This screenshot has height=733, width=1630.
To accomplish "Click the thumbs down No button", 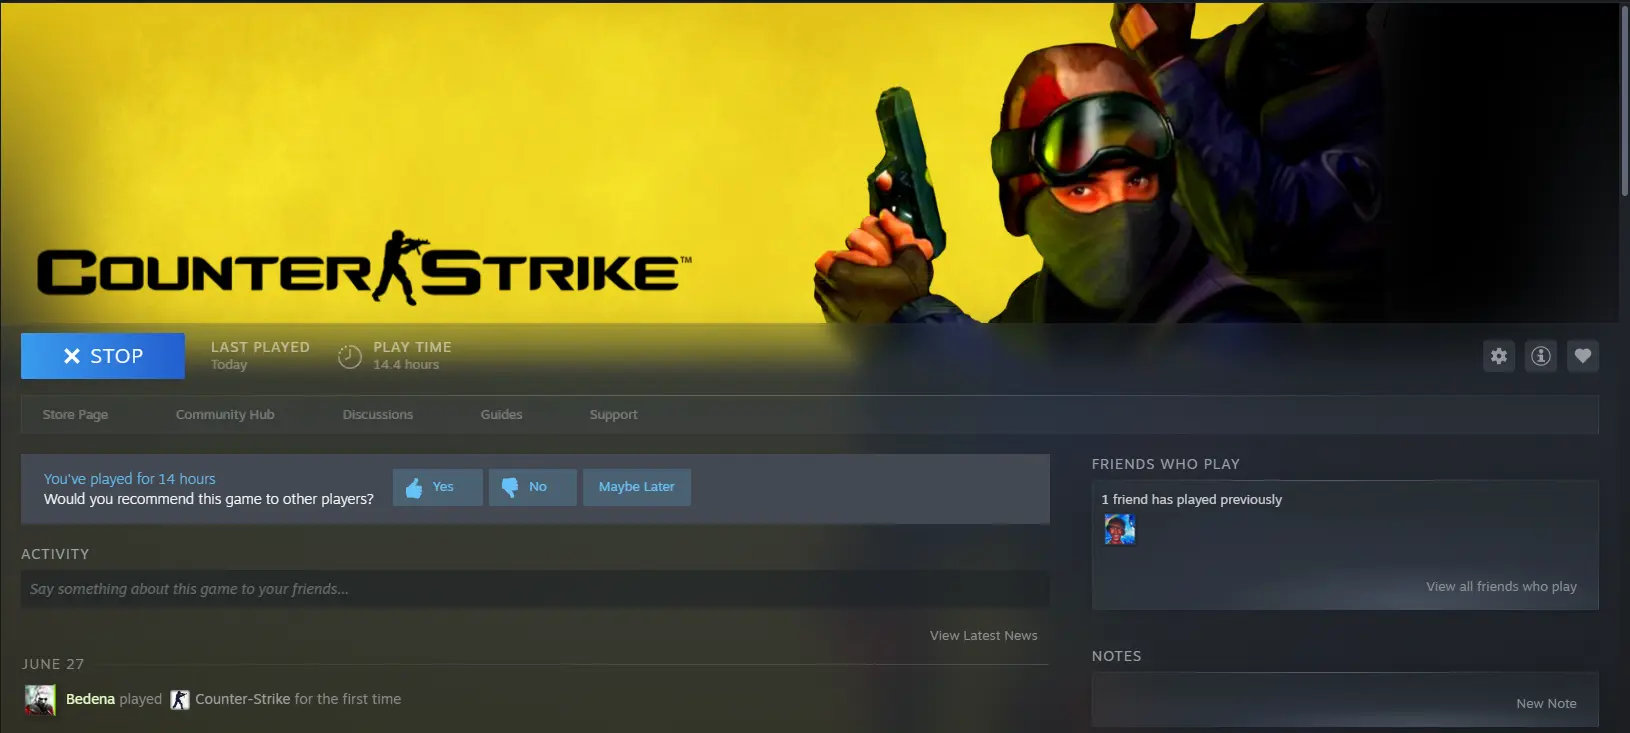I will pyautogui.click(x=532, y=487).
